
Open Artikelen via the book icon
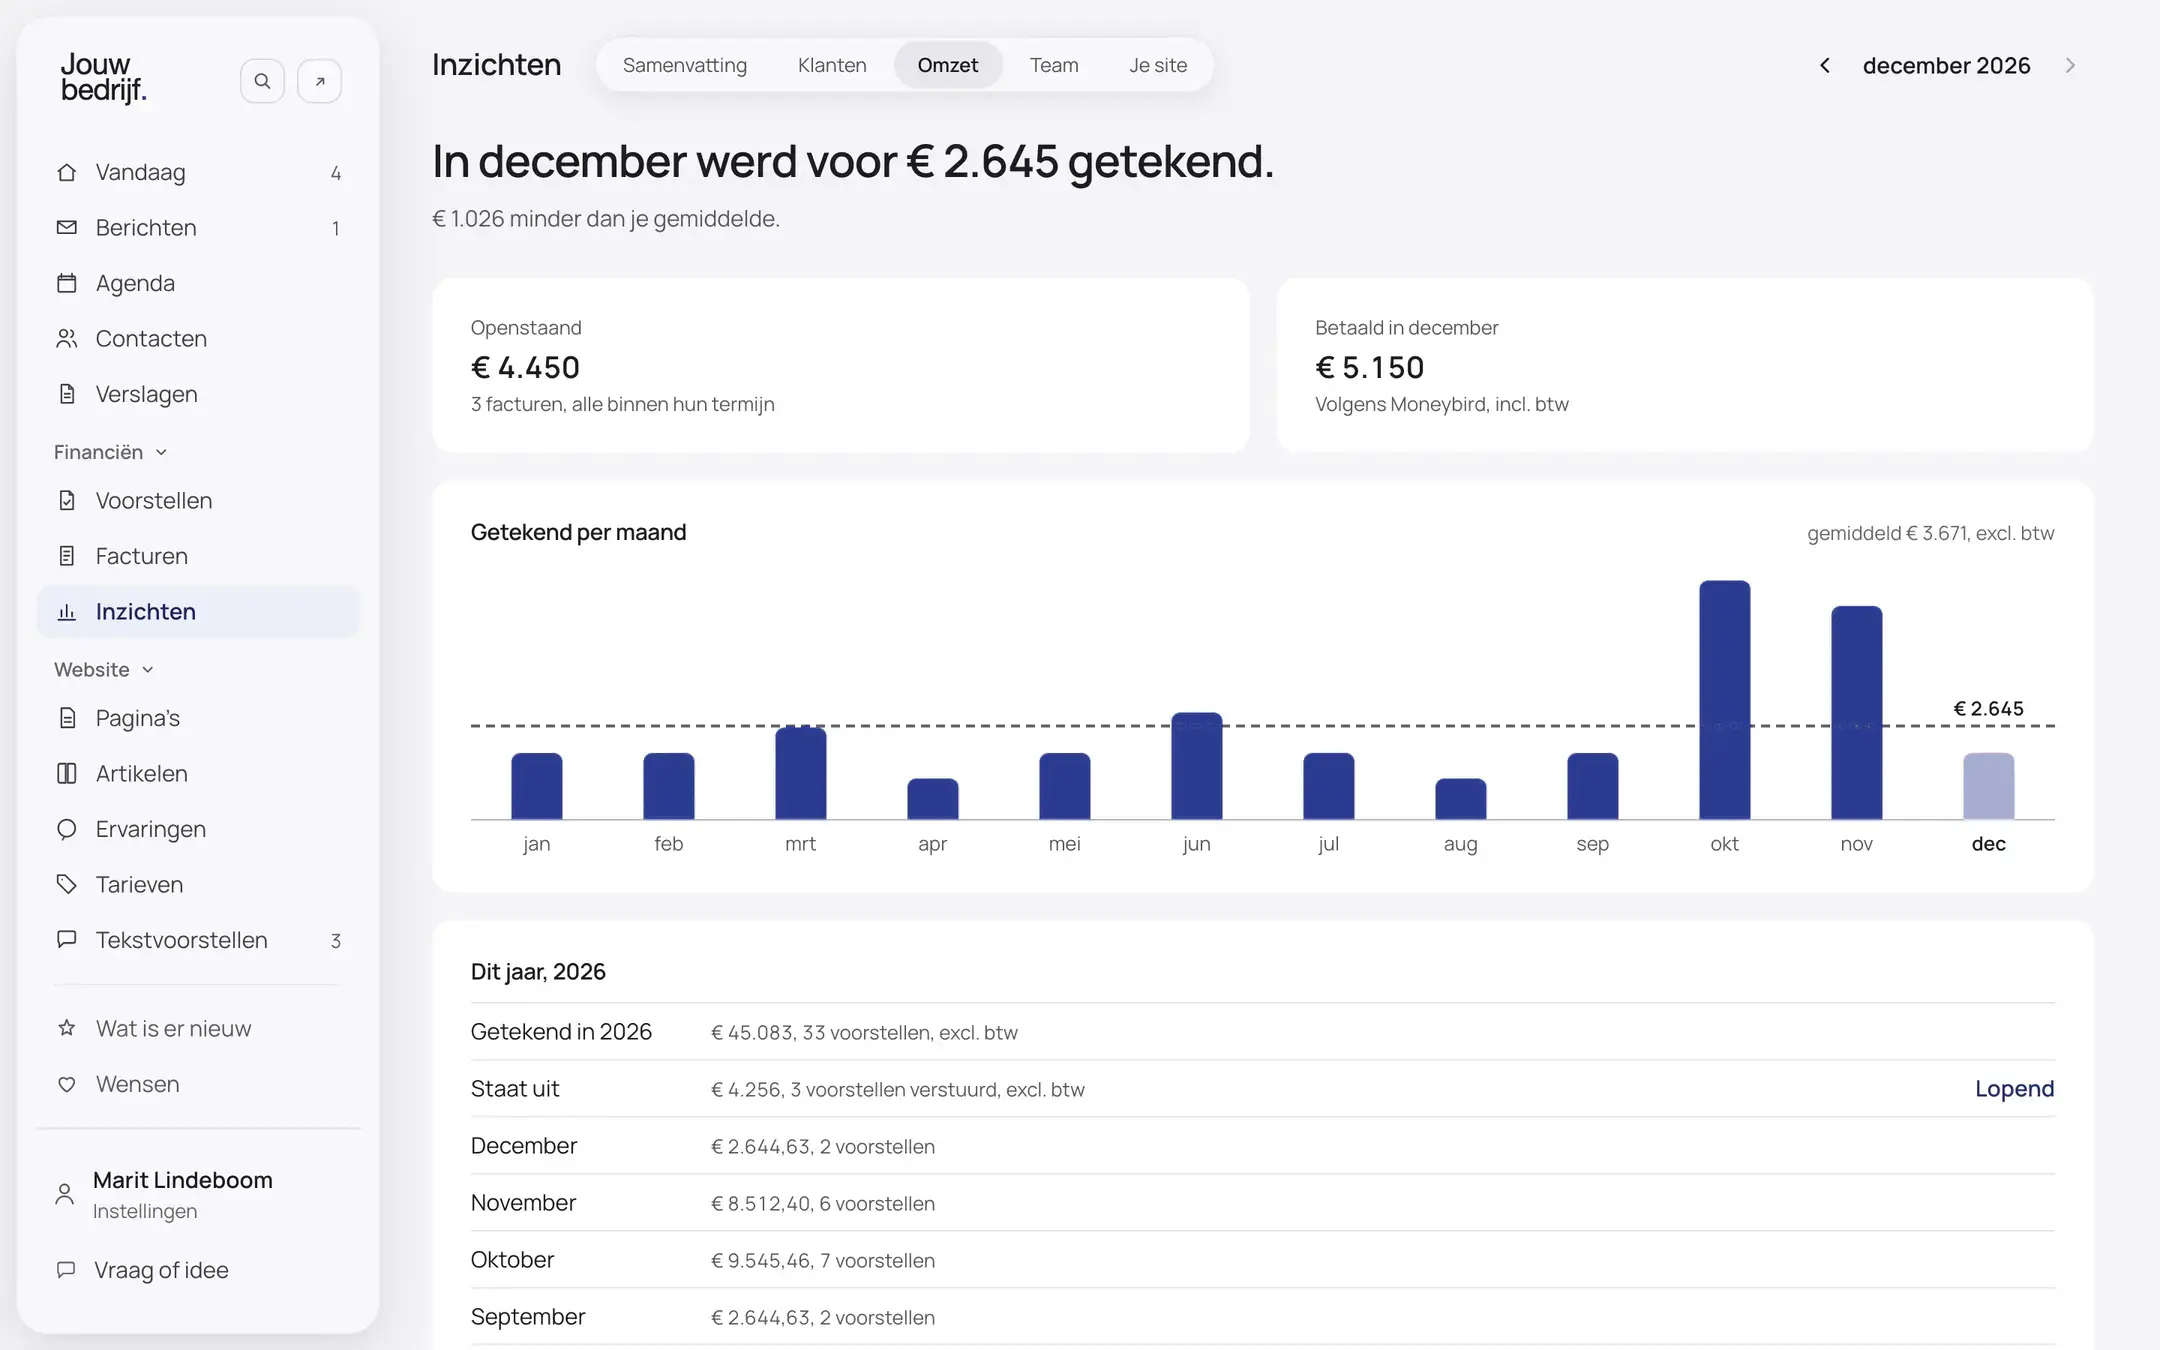67,774
